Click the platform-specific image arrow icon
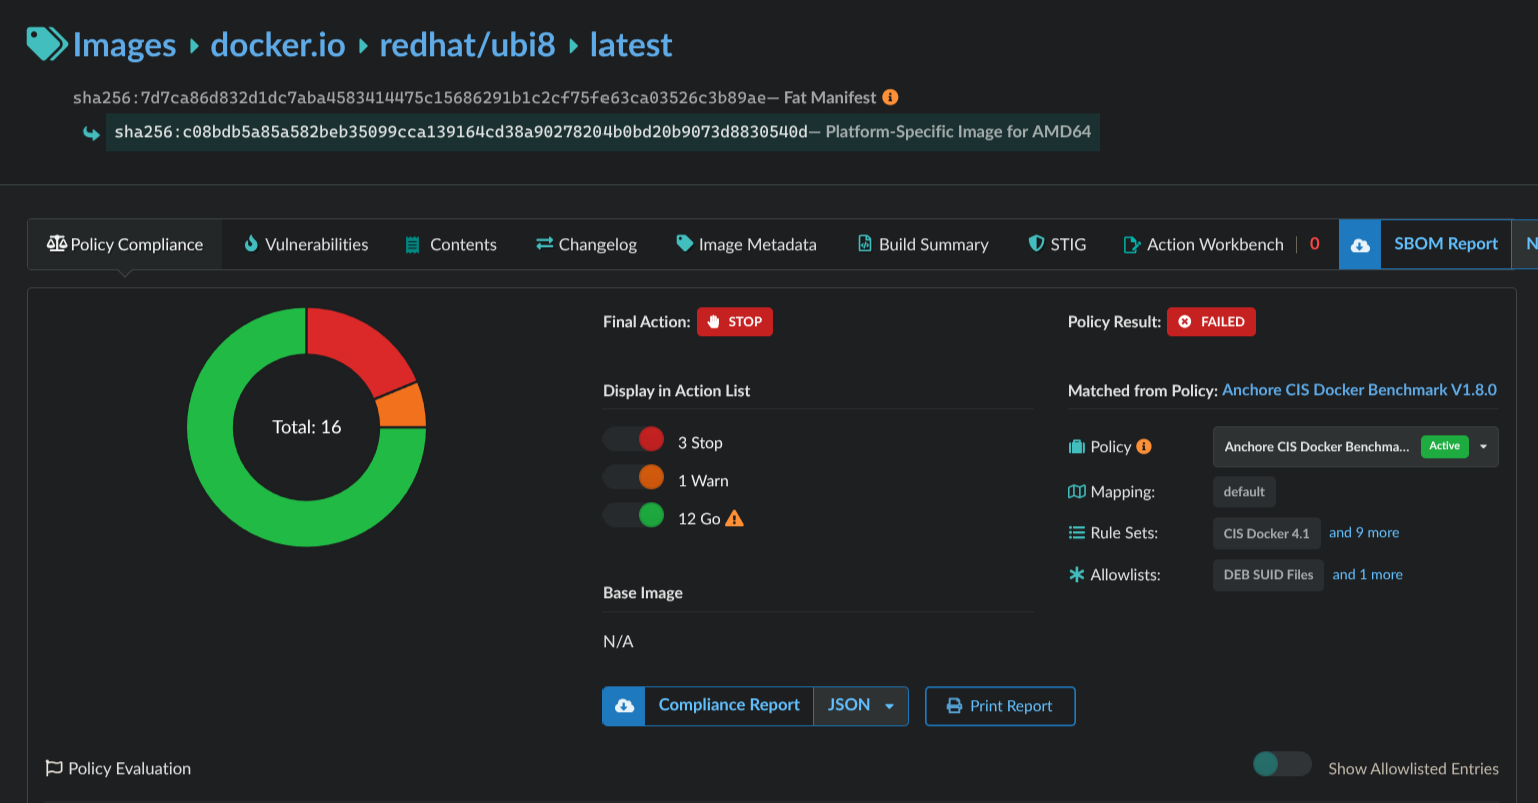 91,133
